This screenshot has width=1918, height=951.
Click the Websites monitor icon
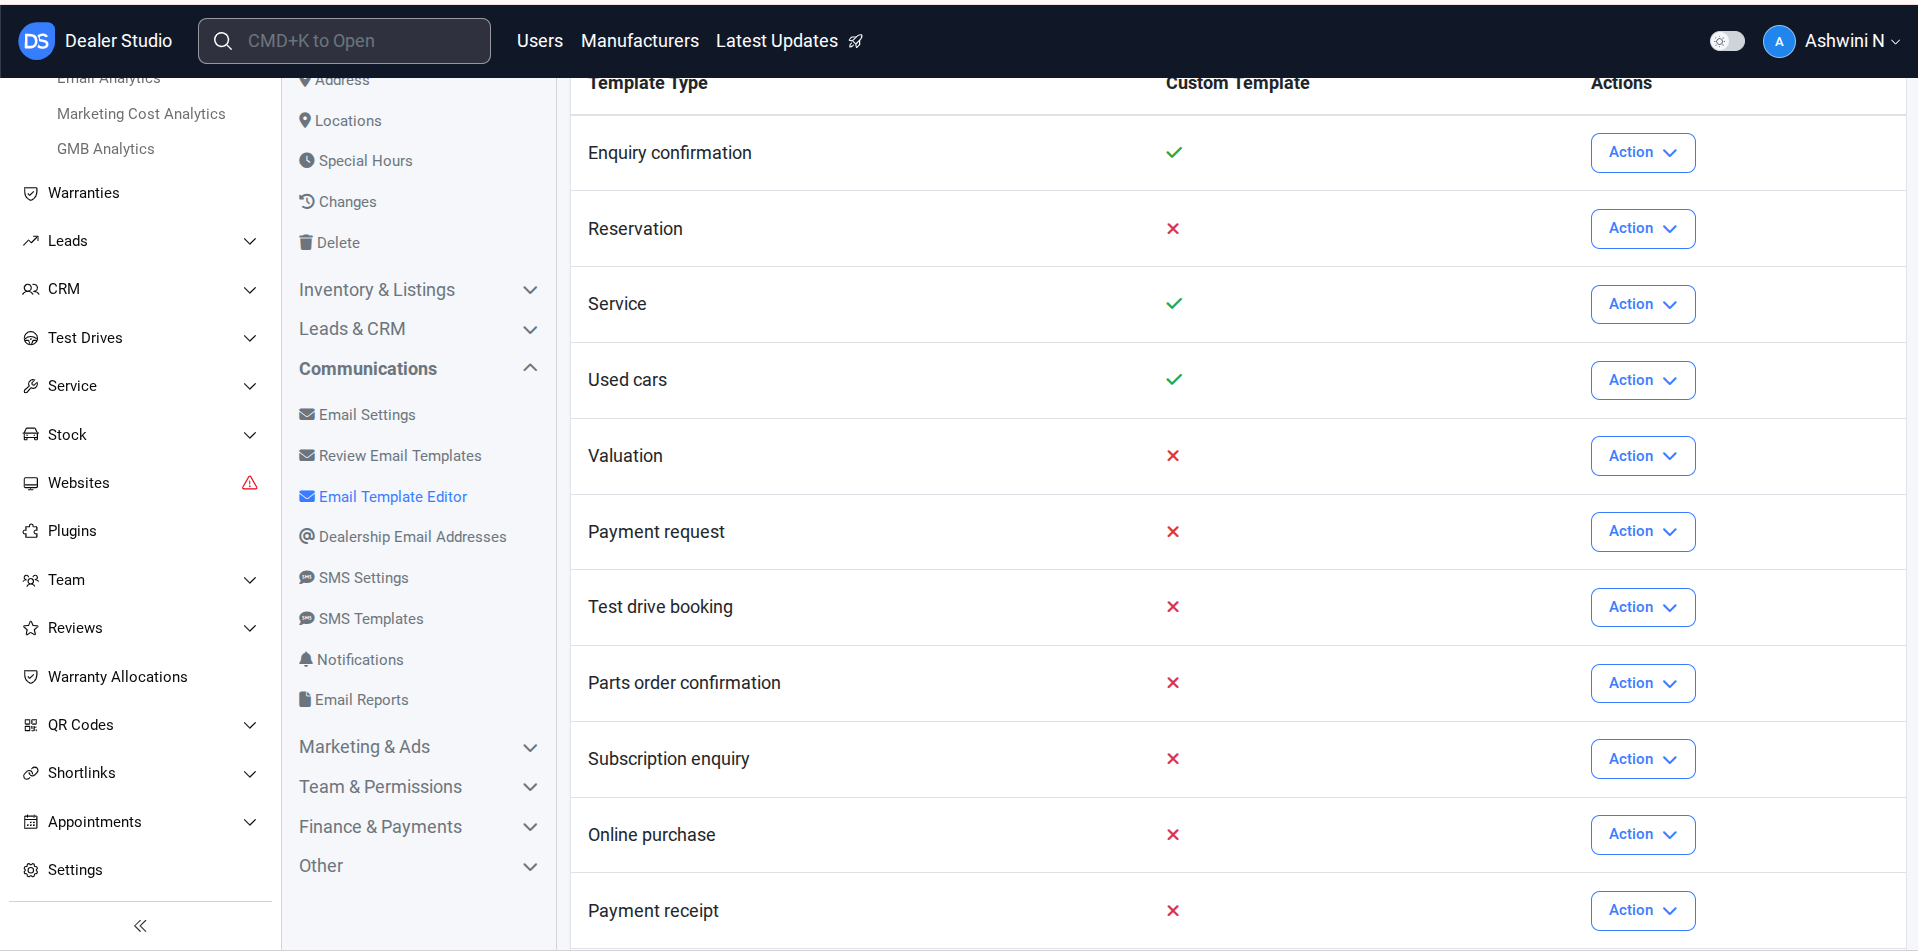[x=31, y=483]
